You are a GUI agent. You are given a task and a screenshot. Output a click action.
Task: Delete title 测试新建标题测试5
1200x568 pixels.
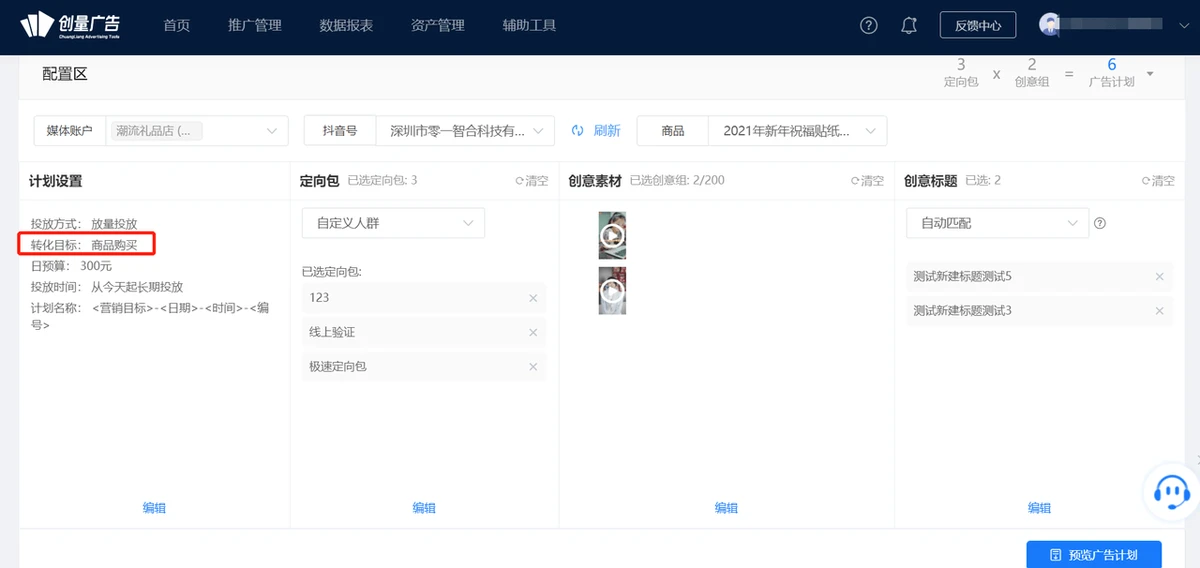[1160, 277]
